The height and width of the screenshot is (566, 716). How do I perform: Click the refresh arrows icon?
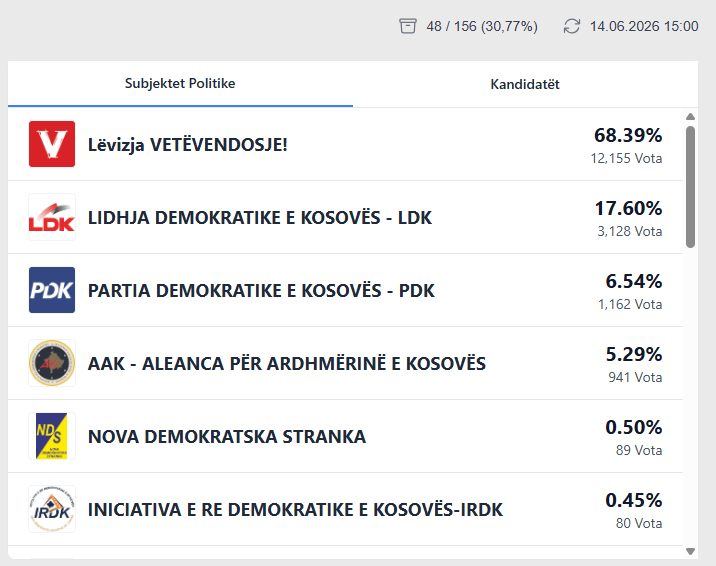click(x=572, y=26)
